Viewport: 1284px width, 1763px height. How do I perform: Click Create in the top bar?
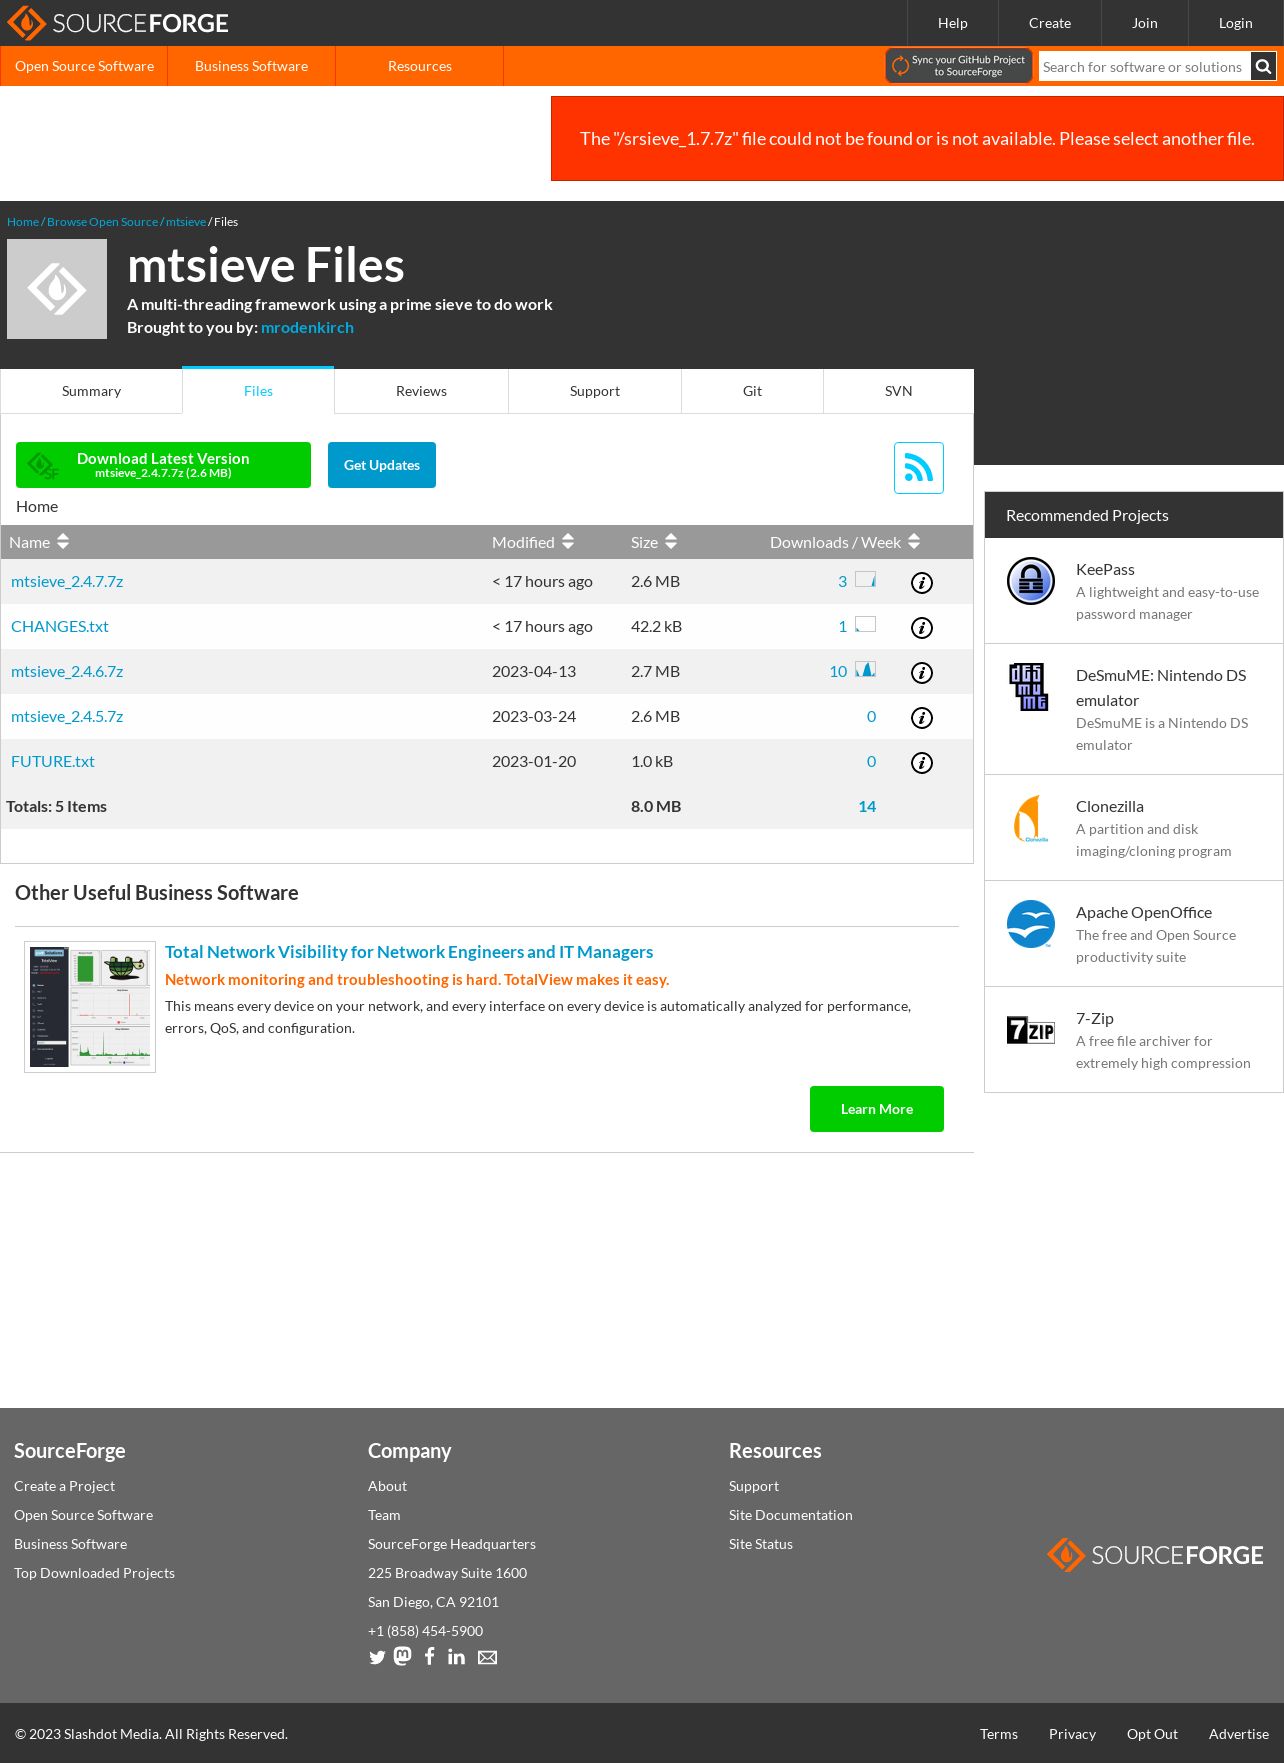[x=1050, y=23]
